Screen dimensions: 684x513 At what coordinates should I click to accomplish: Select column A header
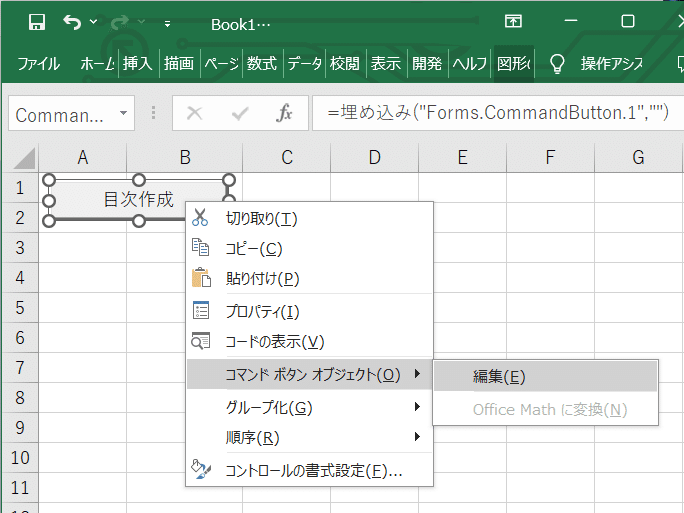tap(83, 157)
